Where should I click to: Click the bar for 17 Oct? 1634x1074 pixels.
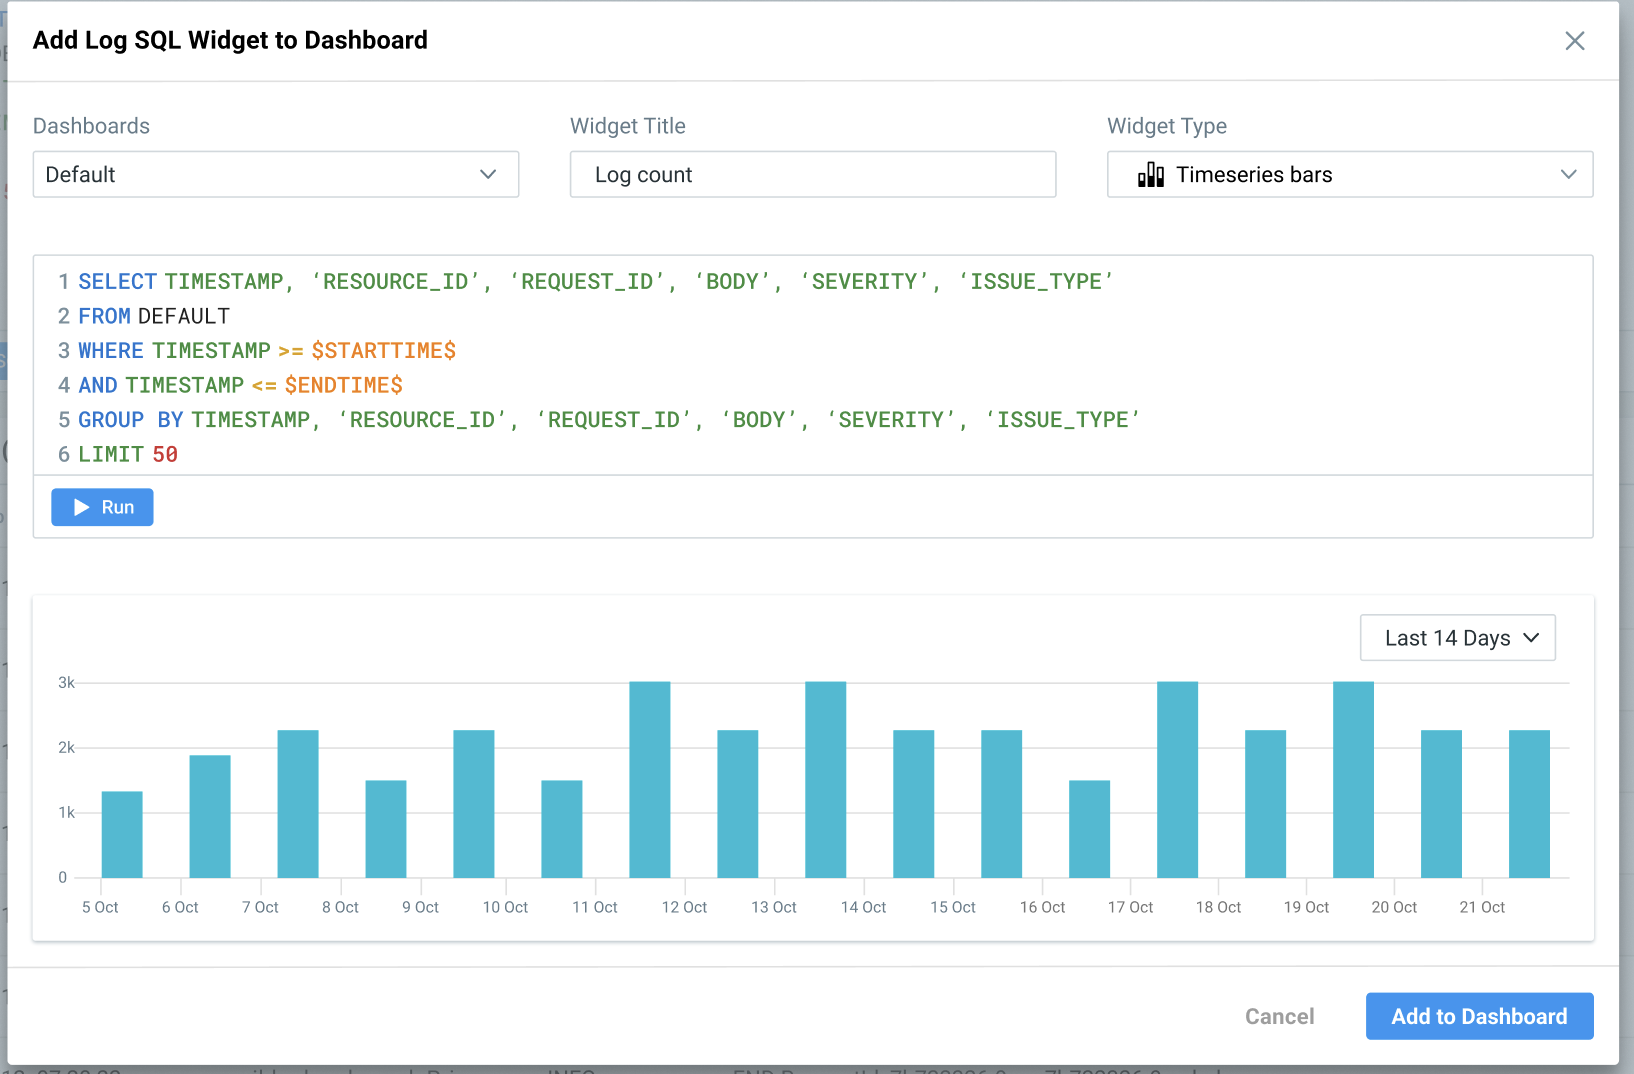click(x=1178, y=780)
